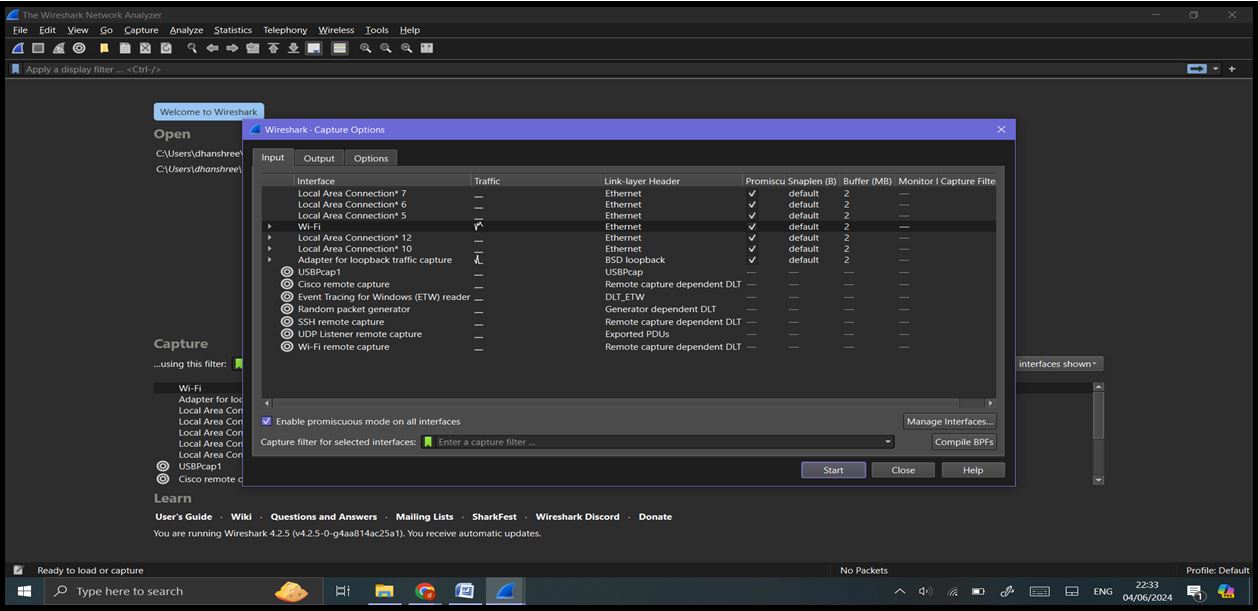1258x611 pixels.
Task: Select the restart capture icon
Action: pyautogui.click(x=58, y=47)
